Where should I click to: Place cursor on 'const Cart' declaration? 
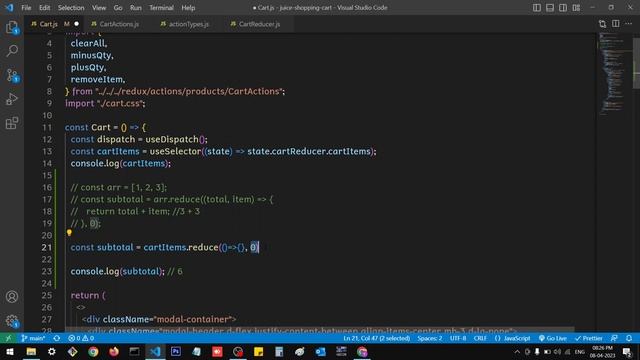click(87, 127)
